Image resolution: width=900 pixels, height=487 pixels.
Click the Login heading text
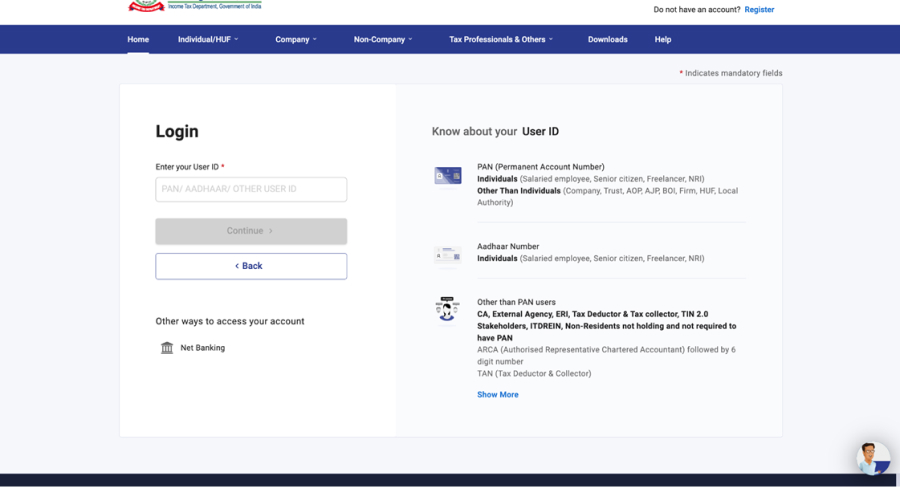tap(177, 132)
